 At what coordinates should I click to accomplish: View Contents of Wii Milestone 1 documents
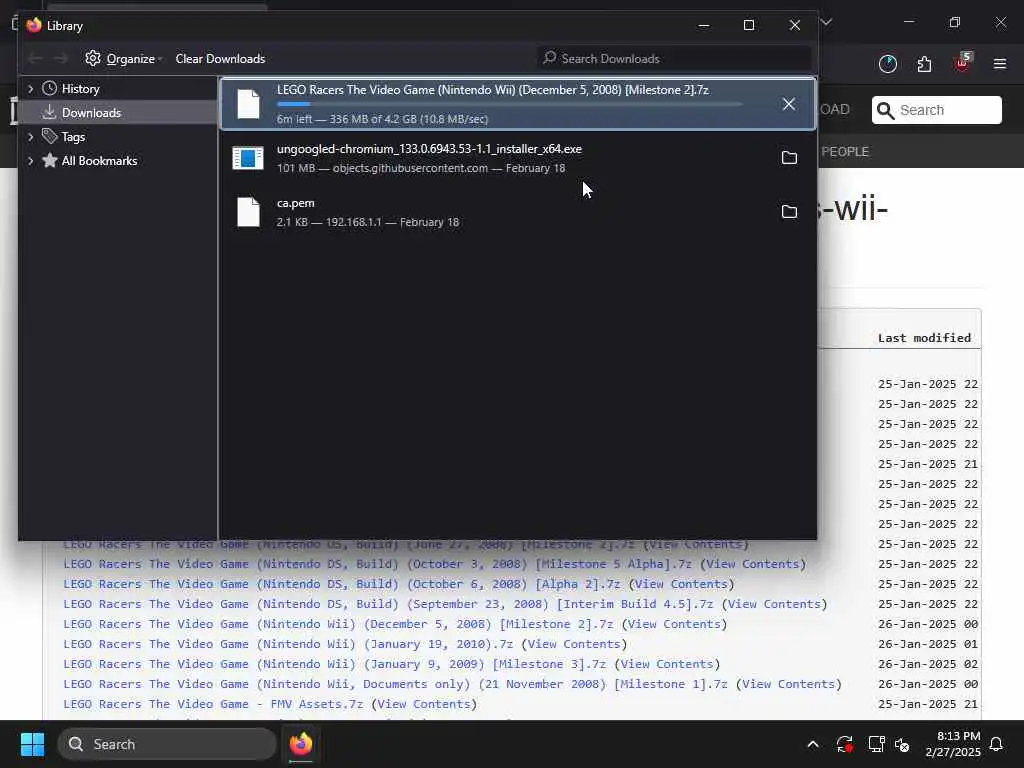tap(788, 684)
